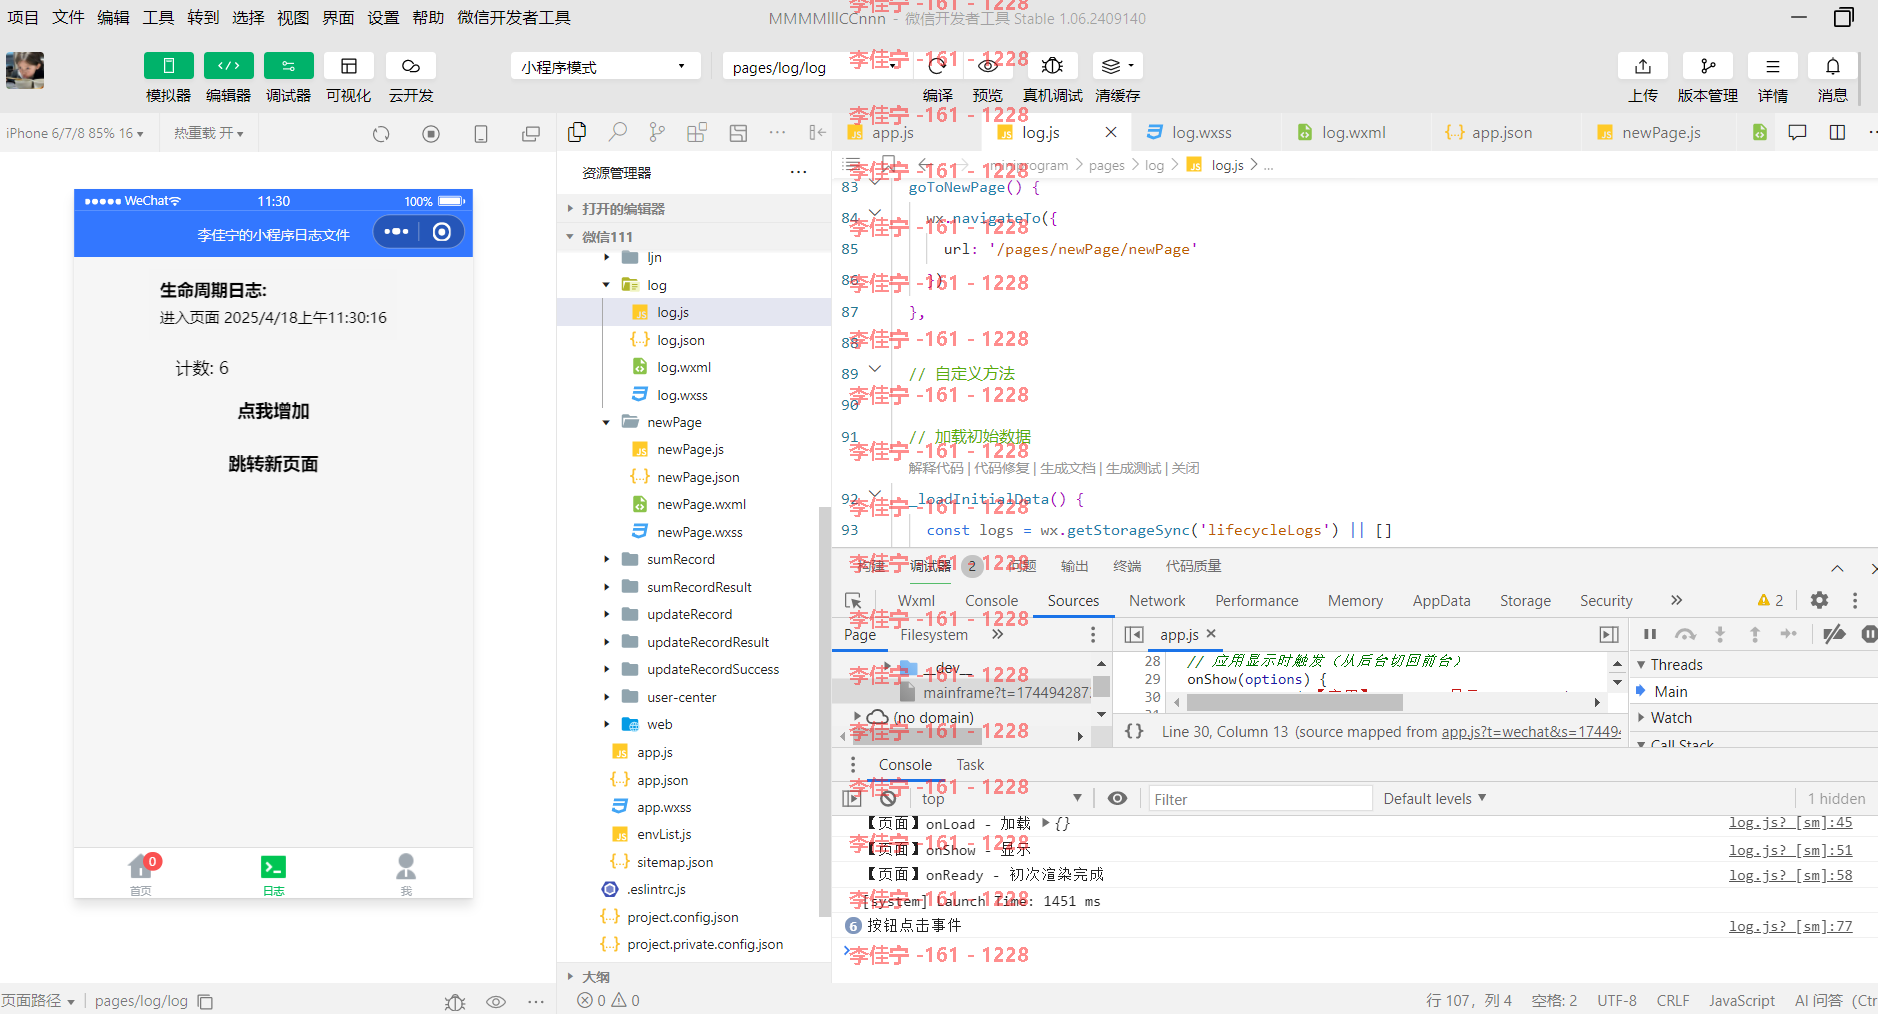This screenshot has width=1878, height=1014.
Task: Pause script execution in Sources
Action: [1650, 634]
